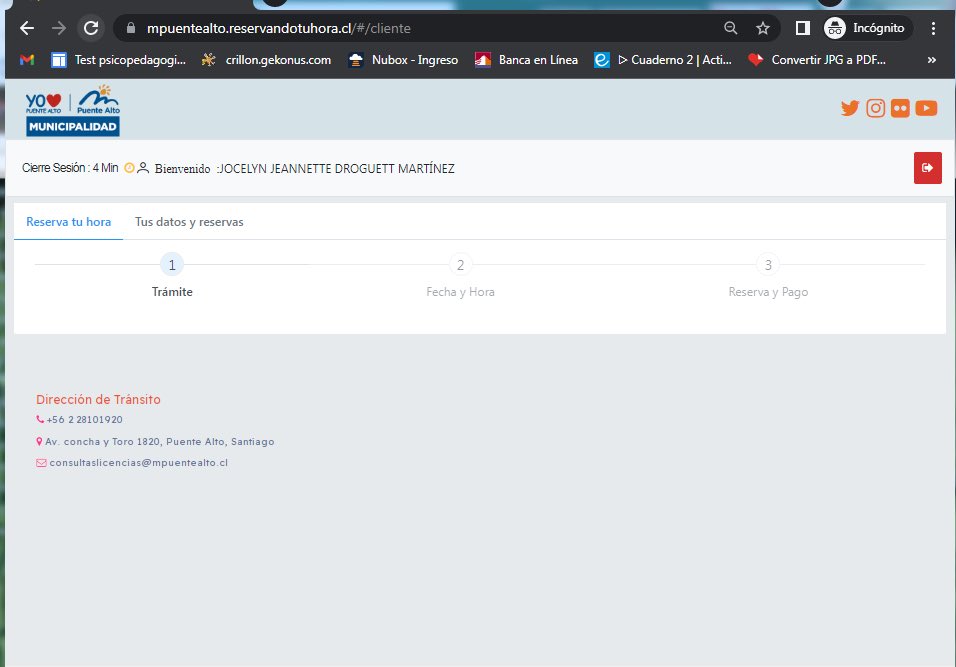Switch to Tus datos y reservas tab

pos(189,222)
